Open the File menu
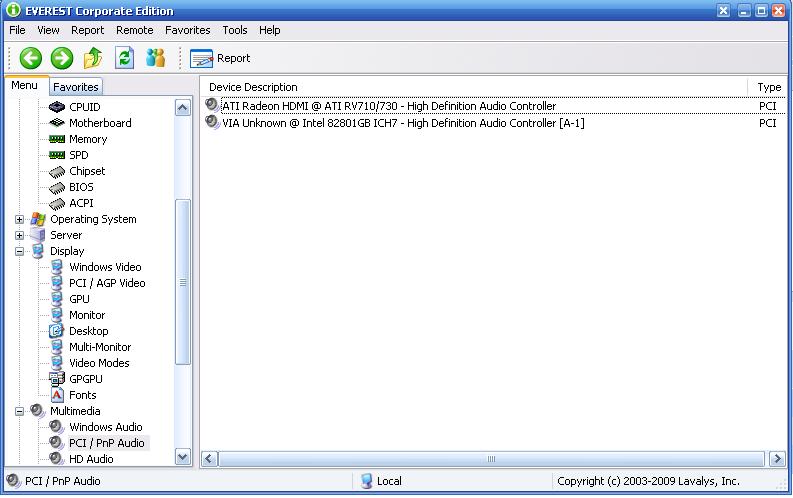 pyautogui.click(x=17, y=30)
